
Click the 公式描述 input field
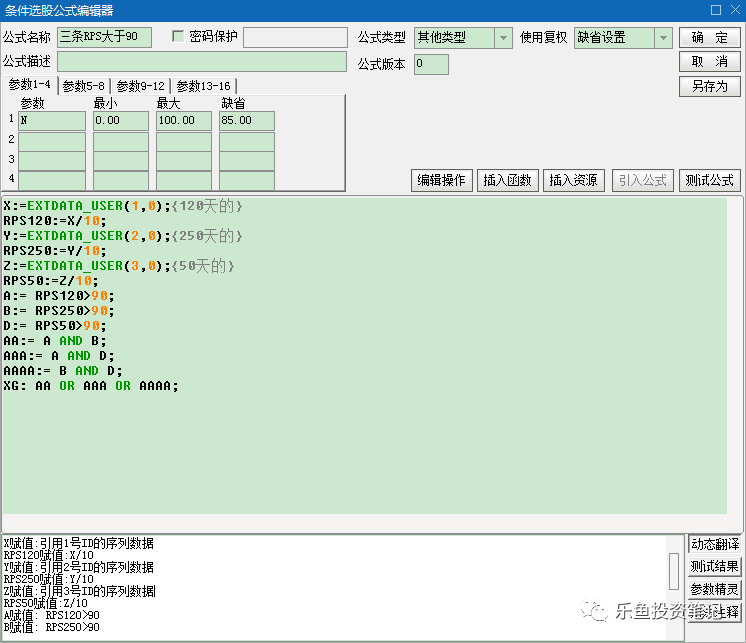coord(202,62)
